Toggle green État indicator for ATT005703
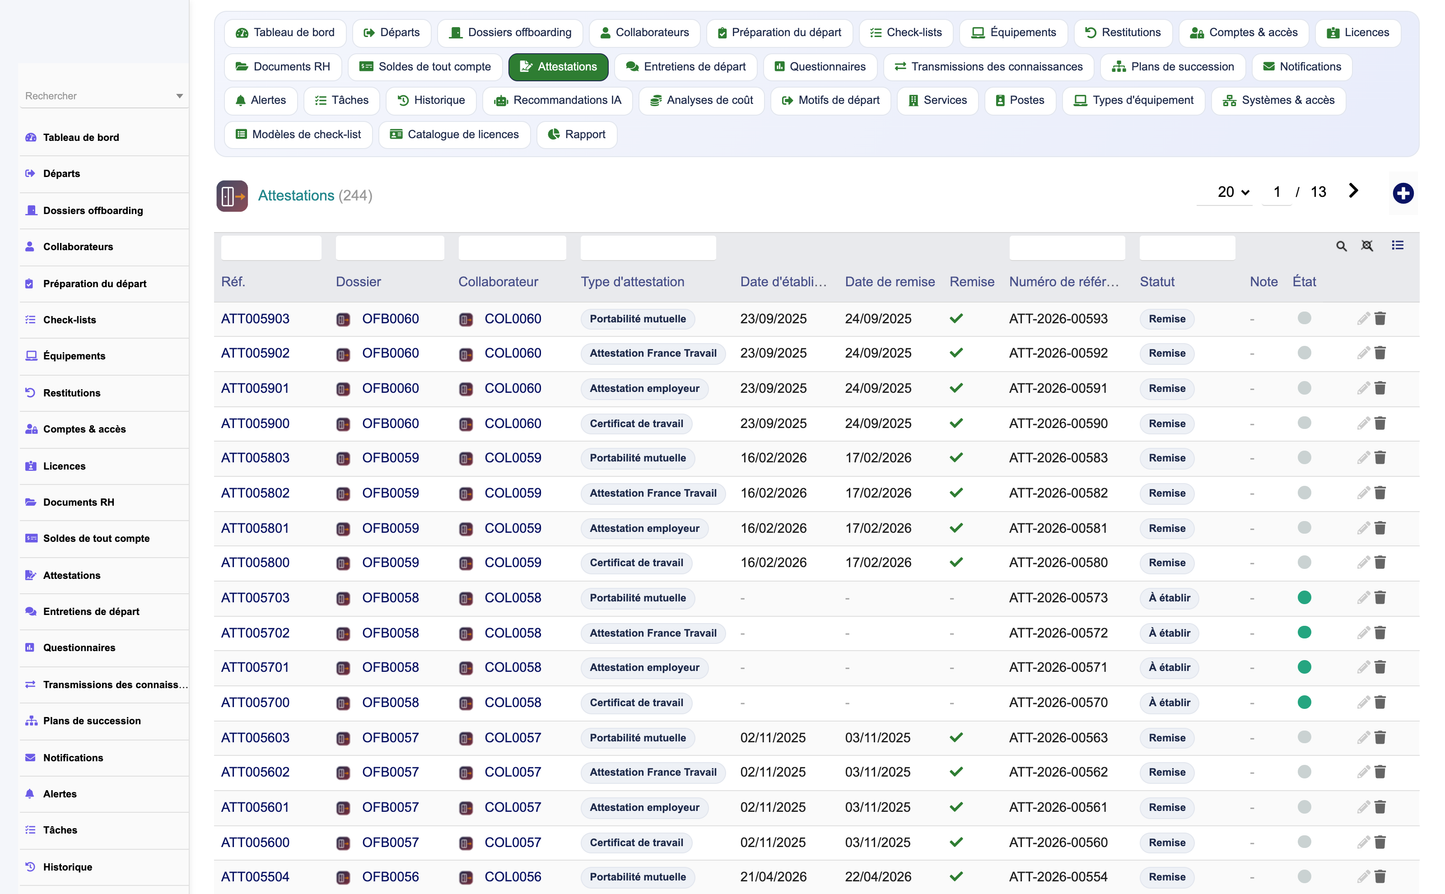Viewport: 1445px width, 894px height. click(1304, 598)
